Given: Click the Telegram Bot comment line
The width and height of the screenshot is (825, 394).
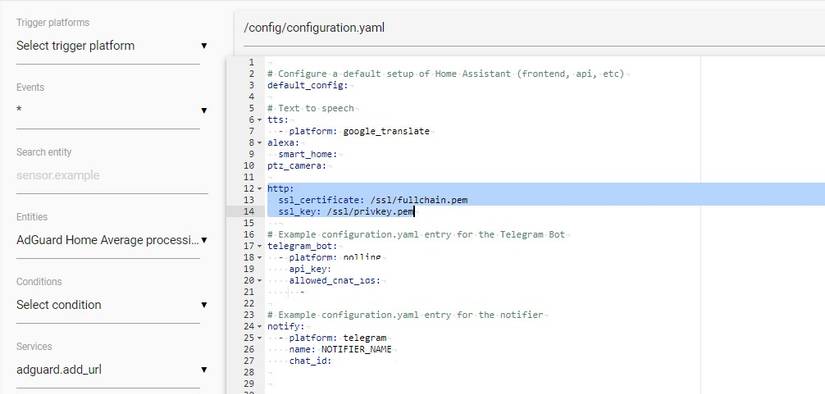Looking at the screenshot, I should point(416,235).
